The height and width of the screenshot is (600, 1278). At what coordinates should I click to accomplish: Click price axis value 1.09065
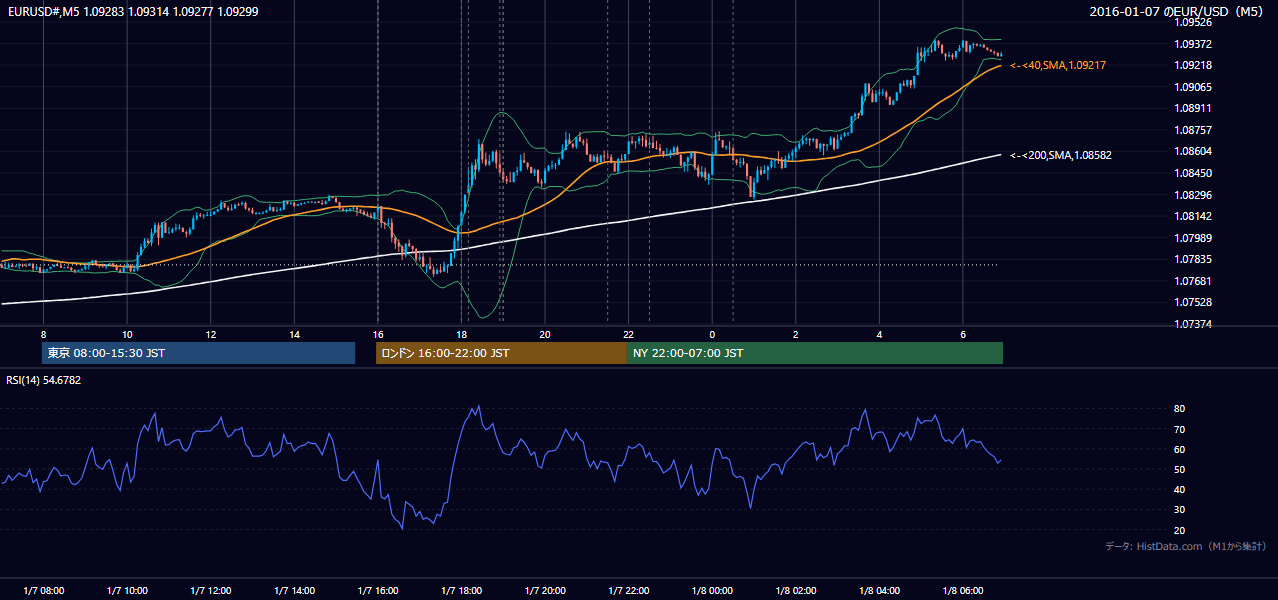1193,87
